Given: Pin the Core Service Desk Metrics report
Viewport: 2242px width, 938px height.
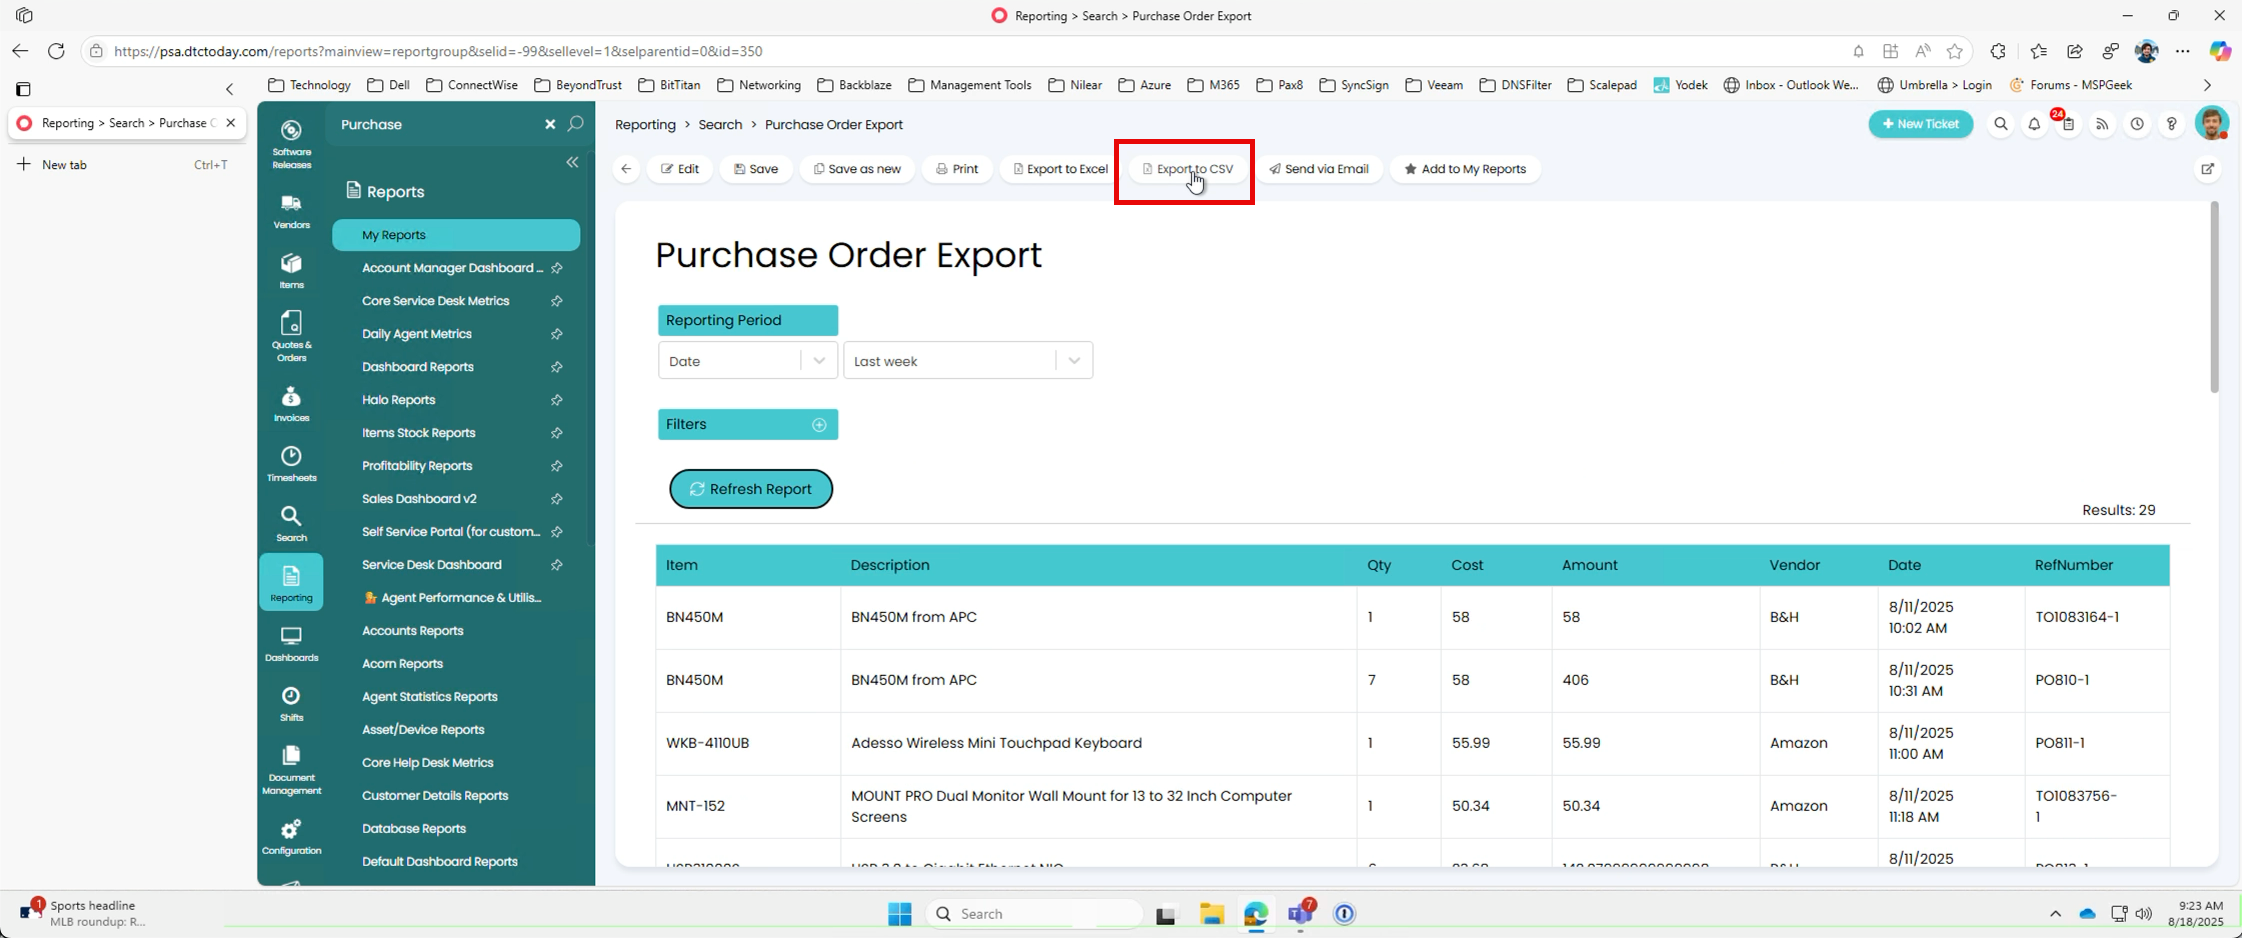Looking at the screenshot, I should pos(557,301).
